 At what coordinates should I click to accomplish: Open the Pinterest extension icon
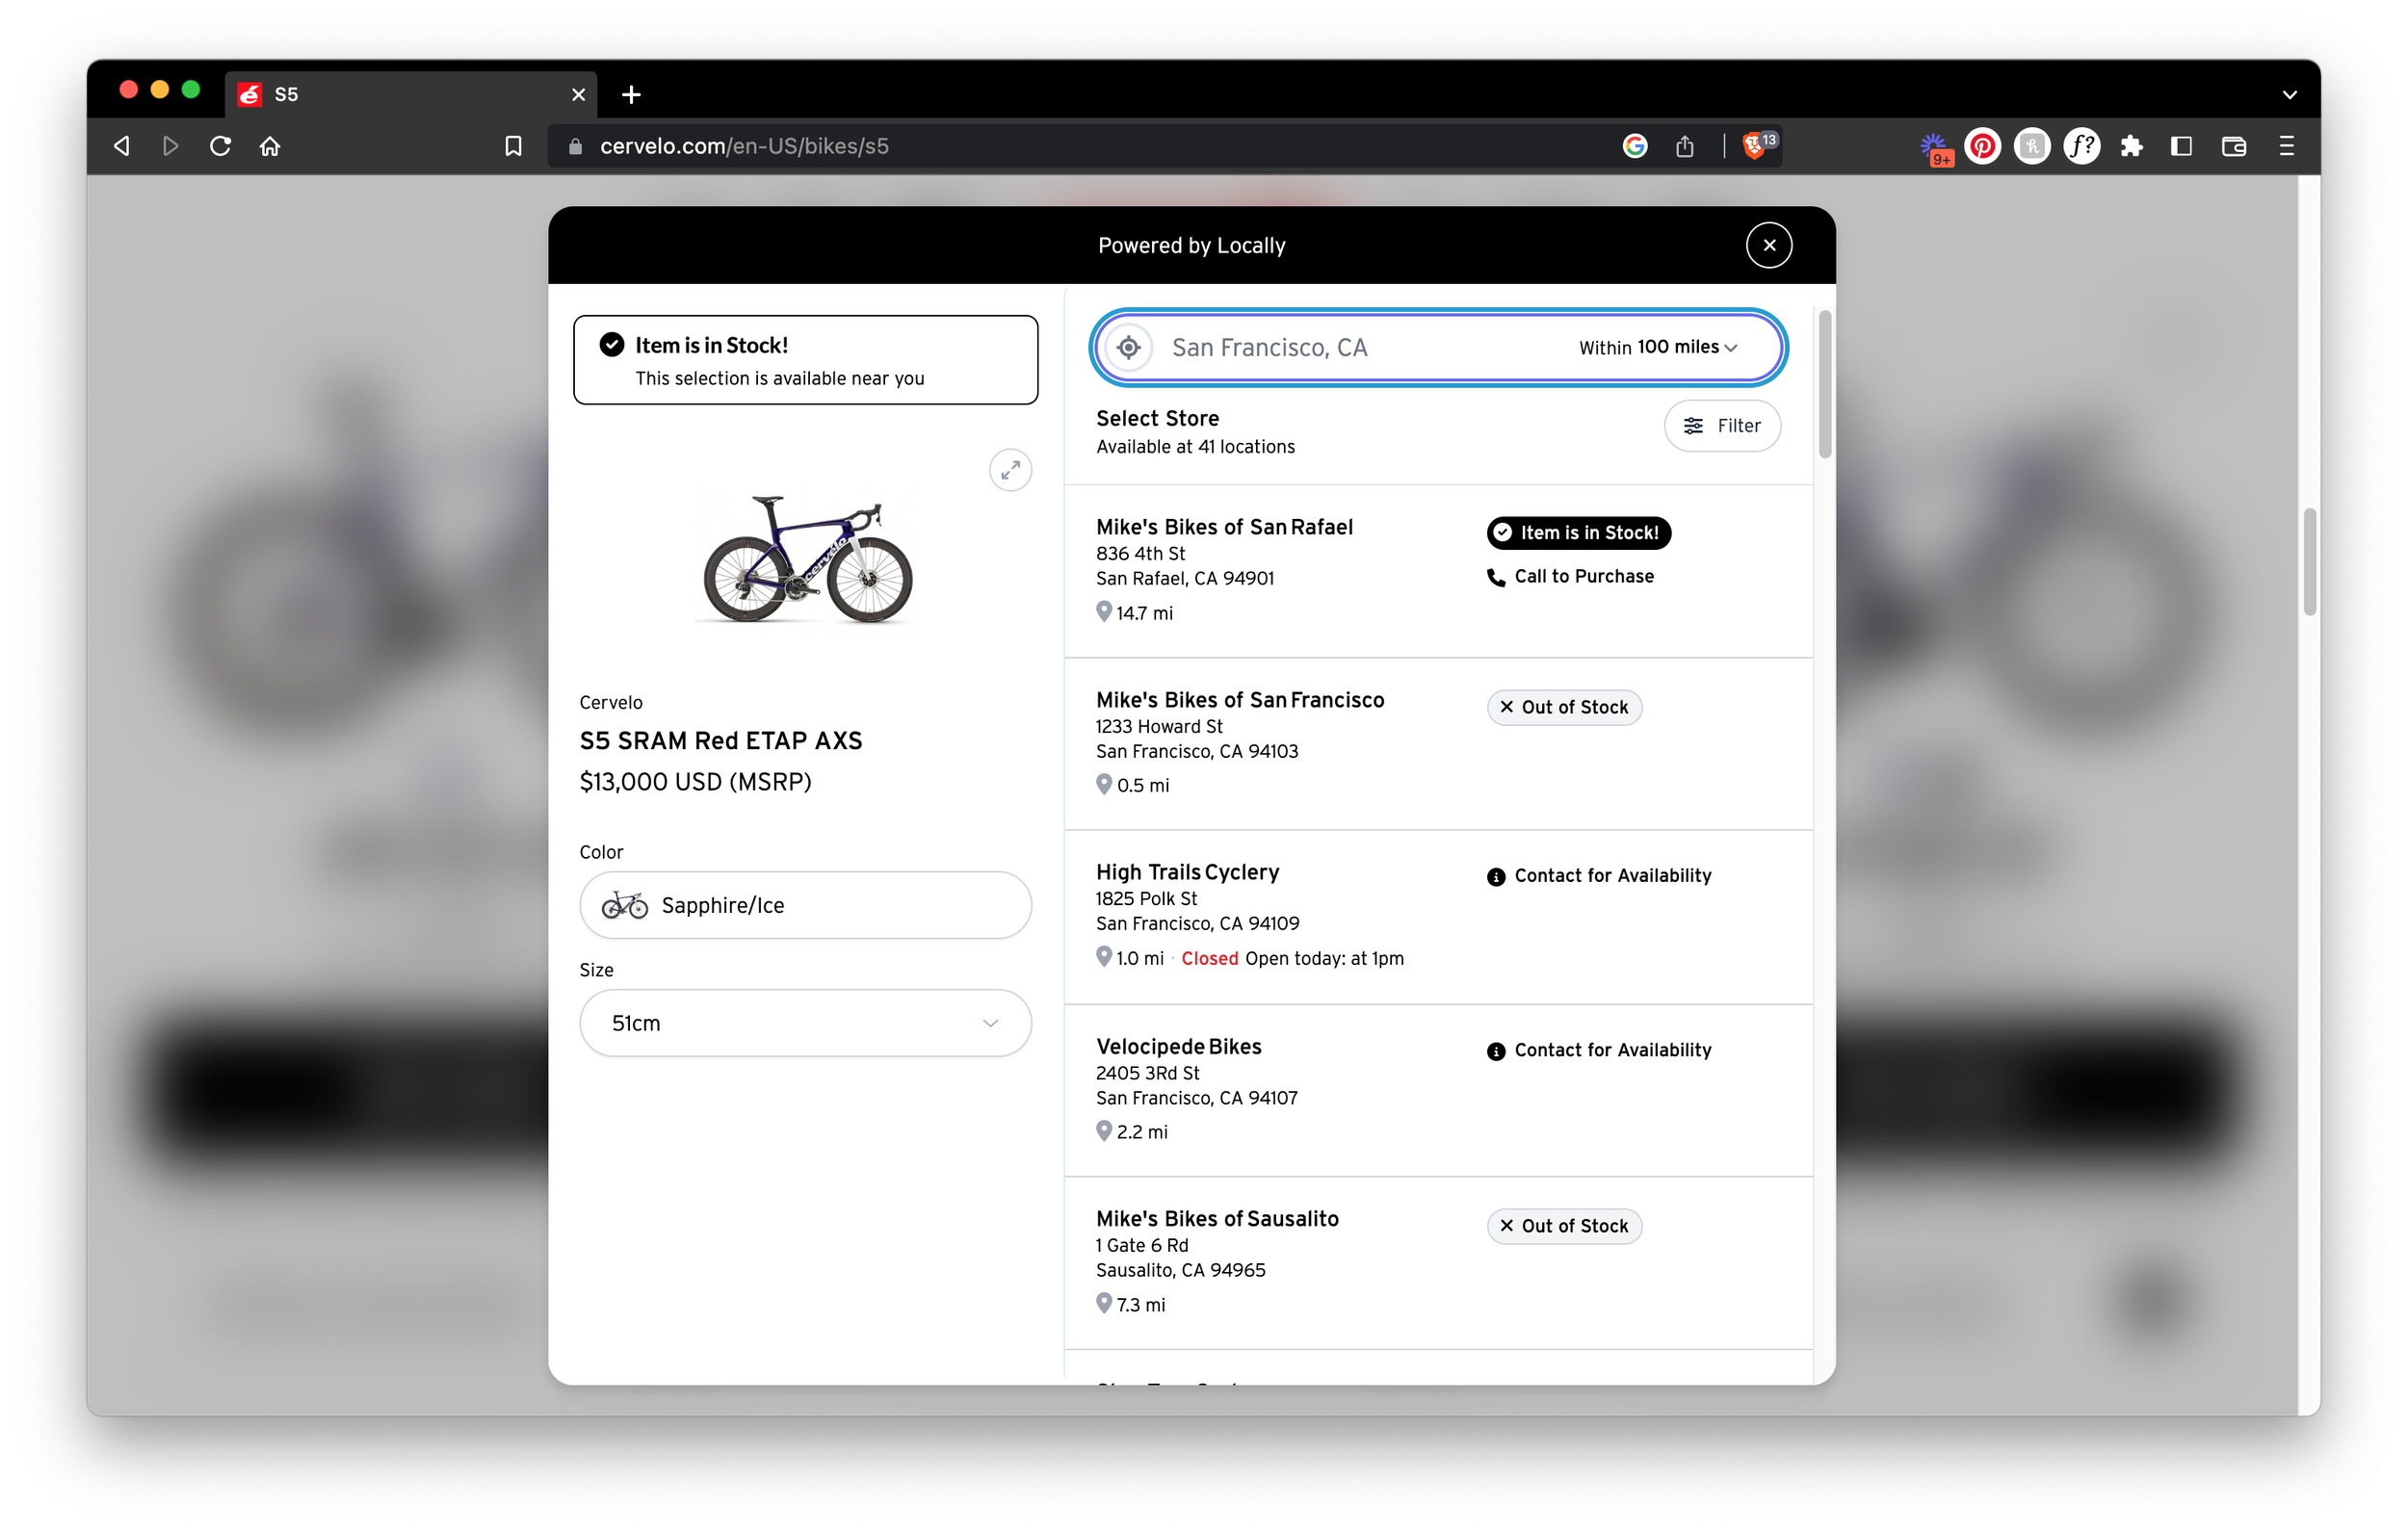pos(1981,146)
